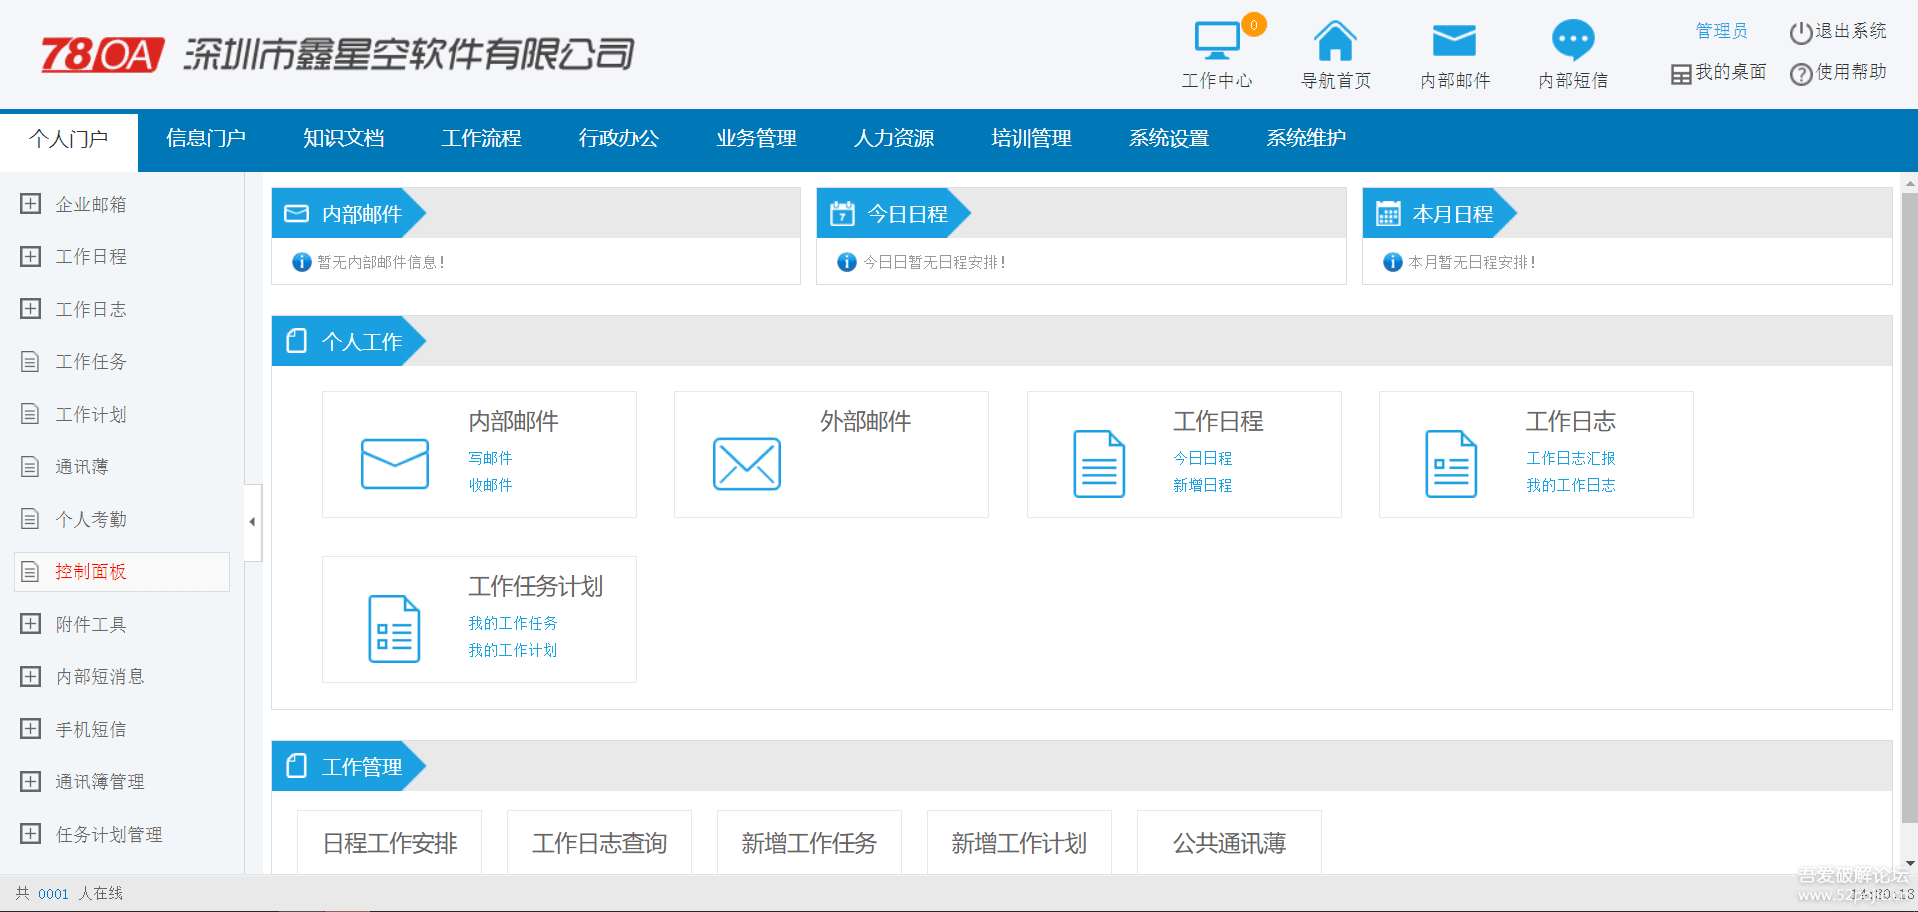Screen dimensions: 1918x912
Task: Select 控制面板 in the sidebar
Action: point(91,572)
